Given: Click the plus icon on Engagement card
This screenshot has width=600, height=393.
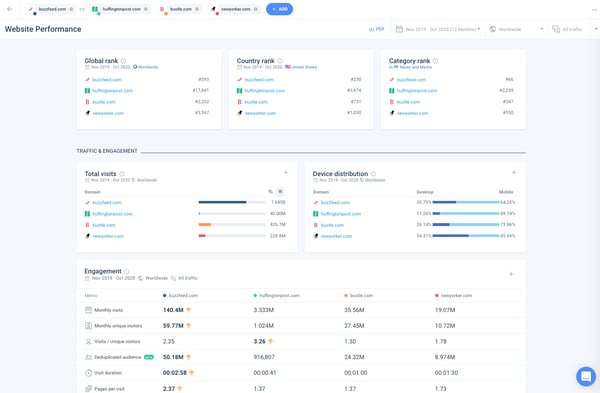Looking at the screenshot, I should click(511, 274).
